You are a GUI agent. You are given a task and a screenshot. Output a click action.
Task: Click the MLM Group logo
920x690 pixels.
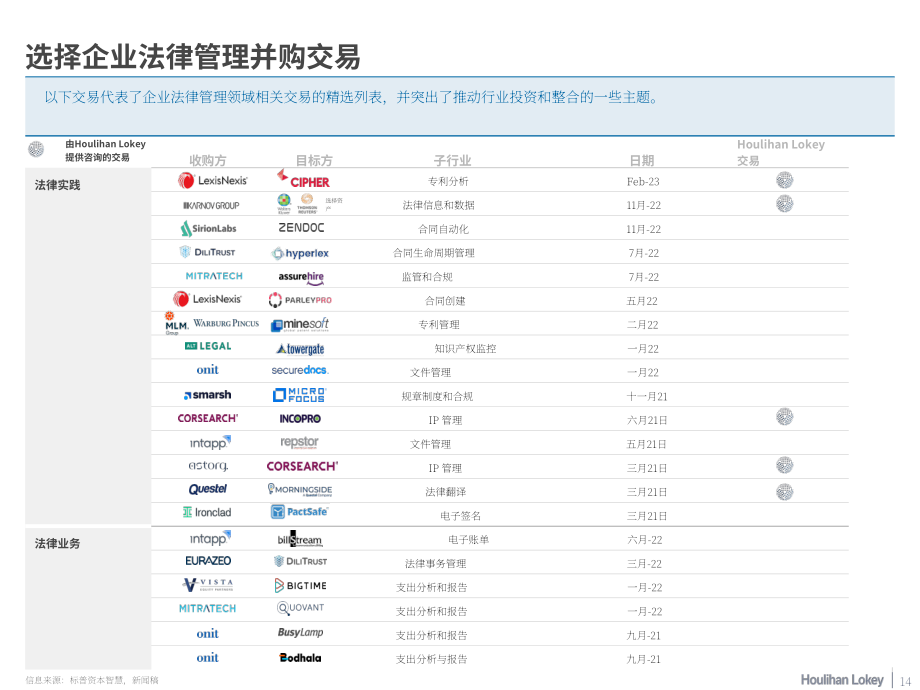click(176, 323)
